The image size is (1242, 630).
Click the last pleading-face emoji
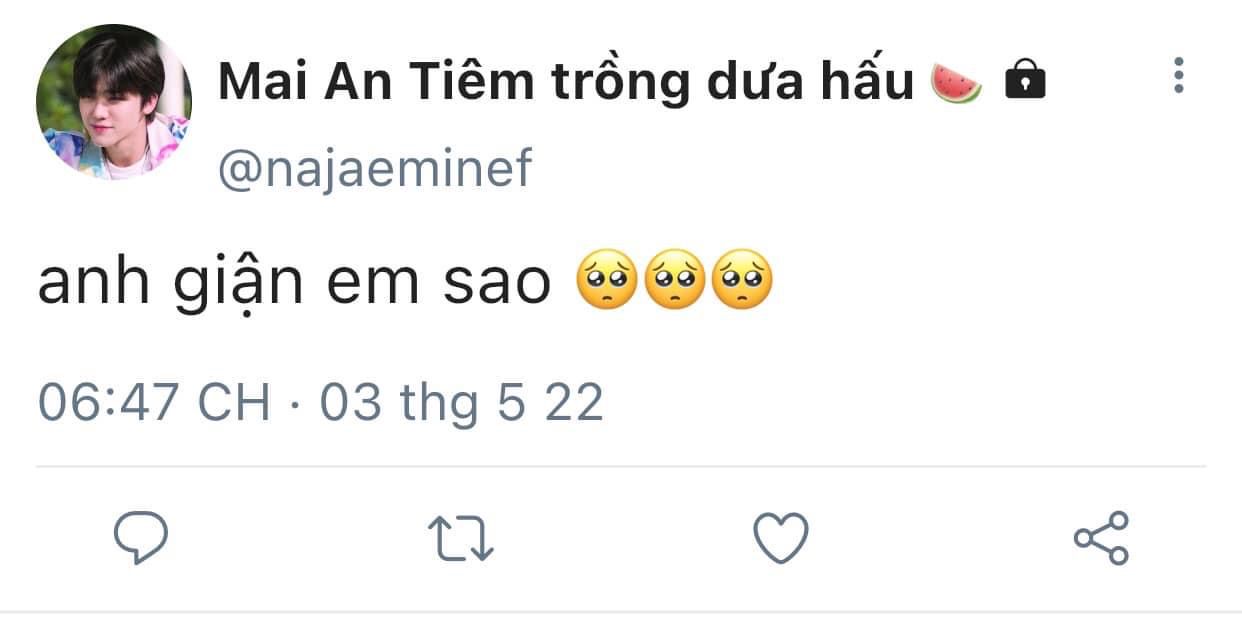(741, 283)
